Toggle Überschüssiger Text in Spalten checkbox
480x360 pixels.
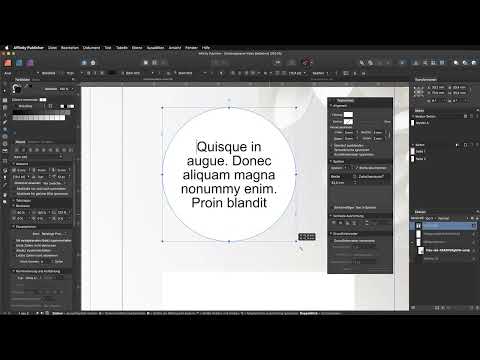point(332,207)
